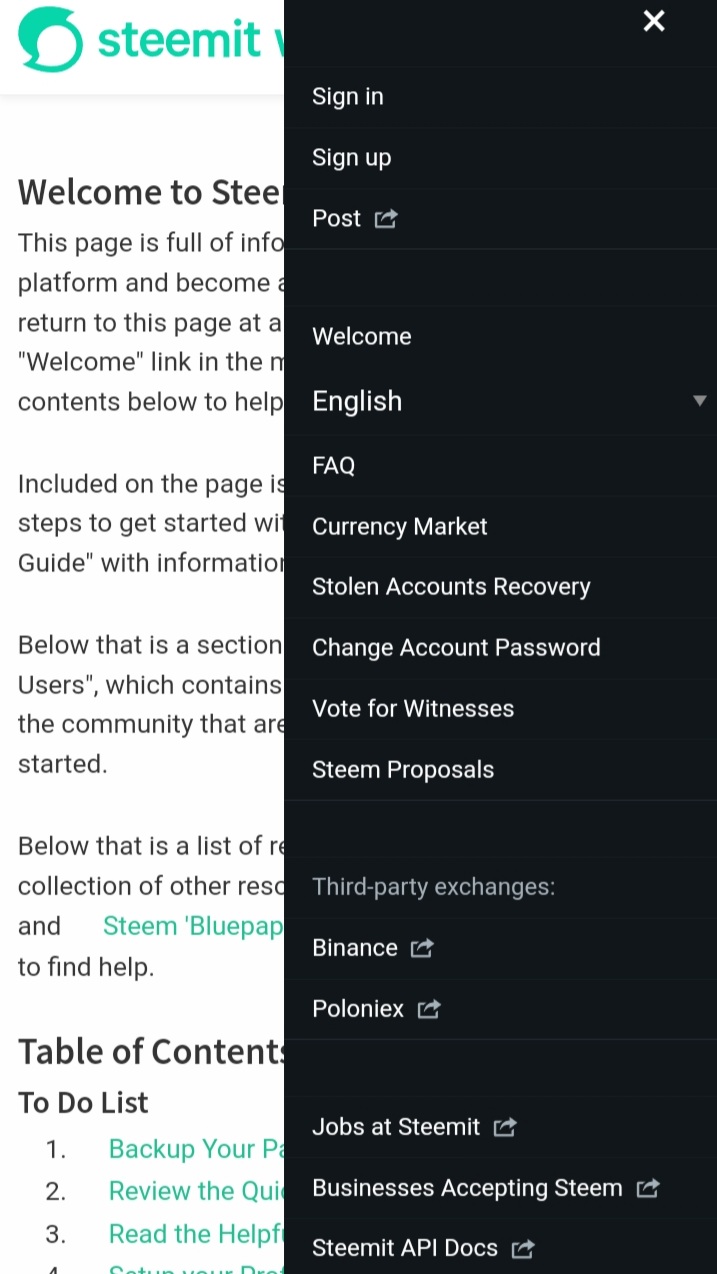Close the side menu with X icon
Image resolution: width=717 pixels, height=1274 pixels.
(x=654, y=21)
